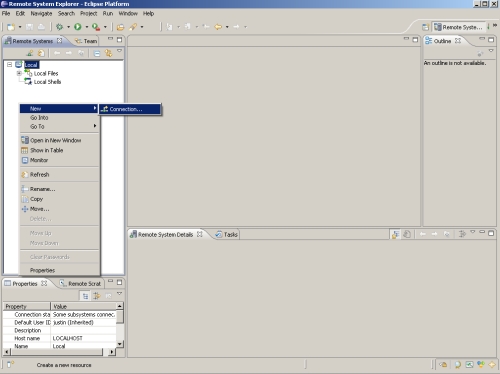This screenshot has height=374, width=500.
Task: Click the External Tools run icon
Action: point(96,27)
